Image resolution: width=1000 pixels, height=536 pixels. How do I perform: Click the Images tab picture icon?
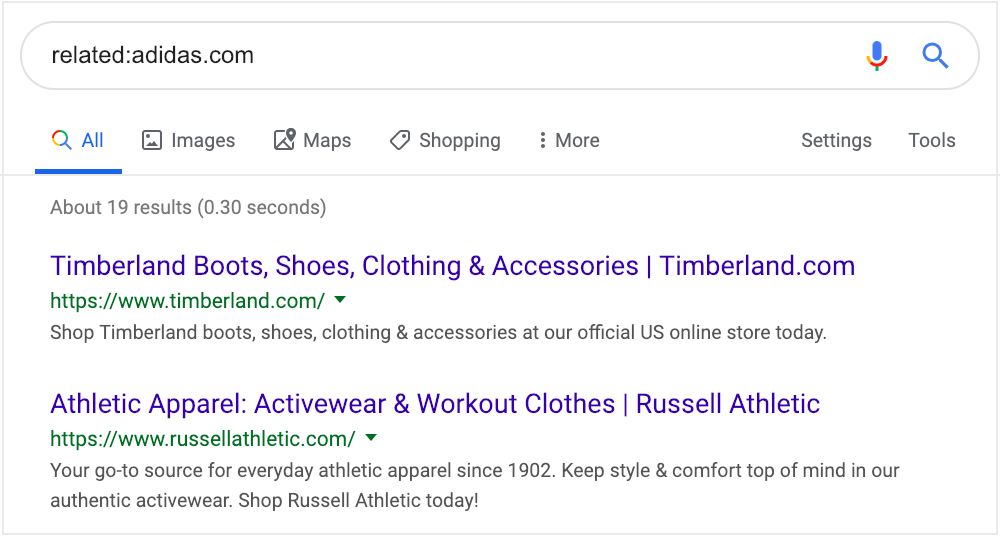[x=151, y=140]
